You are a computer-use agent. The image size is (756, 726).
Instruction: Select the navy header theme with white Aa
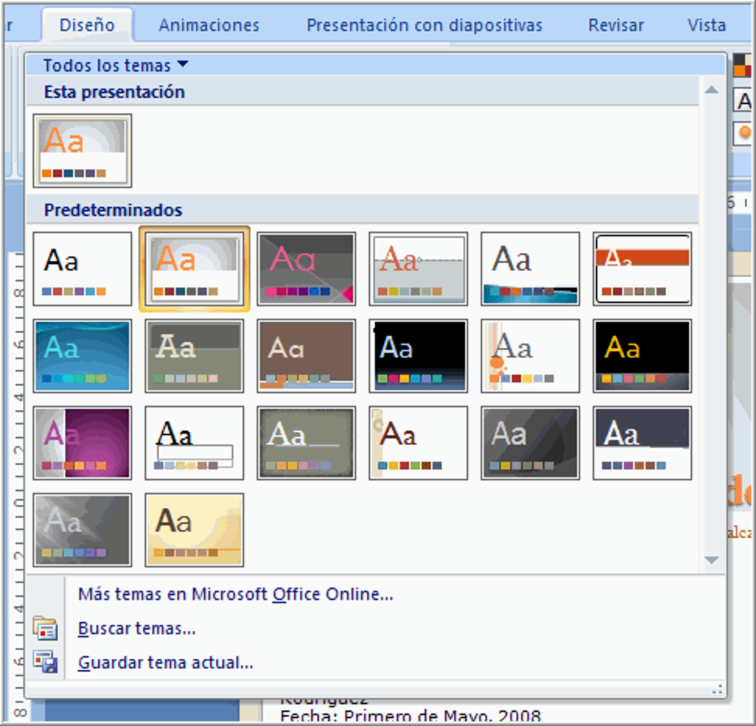click(642, 443)
